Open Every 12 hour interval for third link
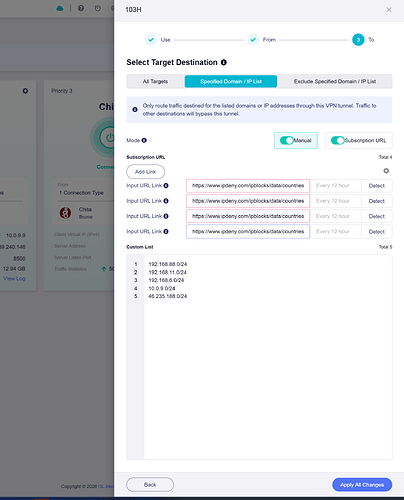The width and height of the screenshot is (404, 500). pos(336,216)
